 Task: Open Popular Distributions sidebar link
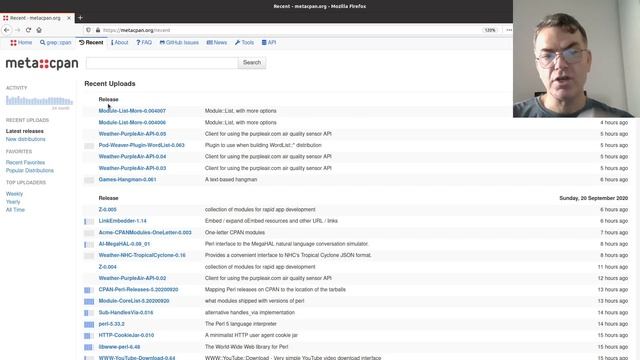[30, 171]
